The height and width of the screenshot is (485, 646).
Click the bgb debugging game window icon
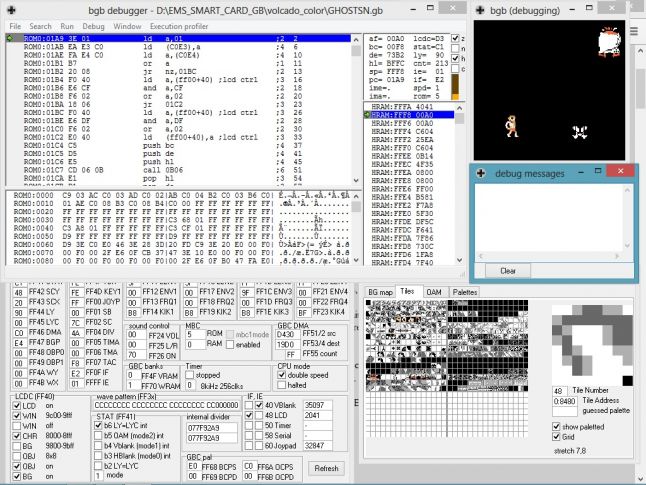coord(482,9)
